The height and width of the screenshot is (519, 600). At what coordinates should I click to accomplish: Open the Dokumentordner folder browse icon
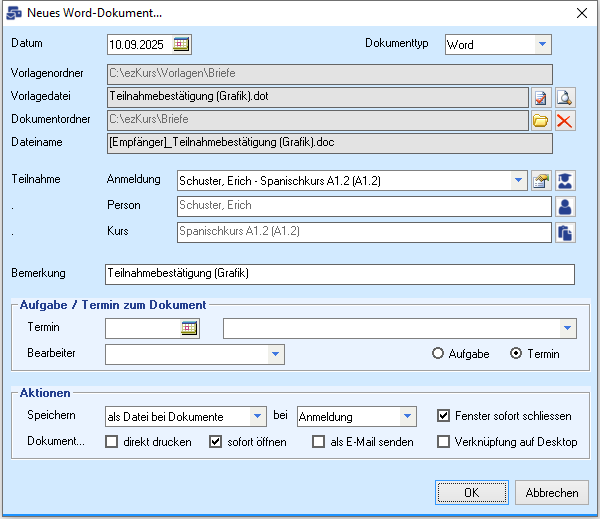tap(541, 121)
